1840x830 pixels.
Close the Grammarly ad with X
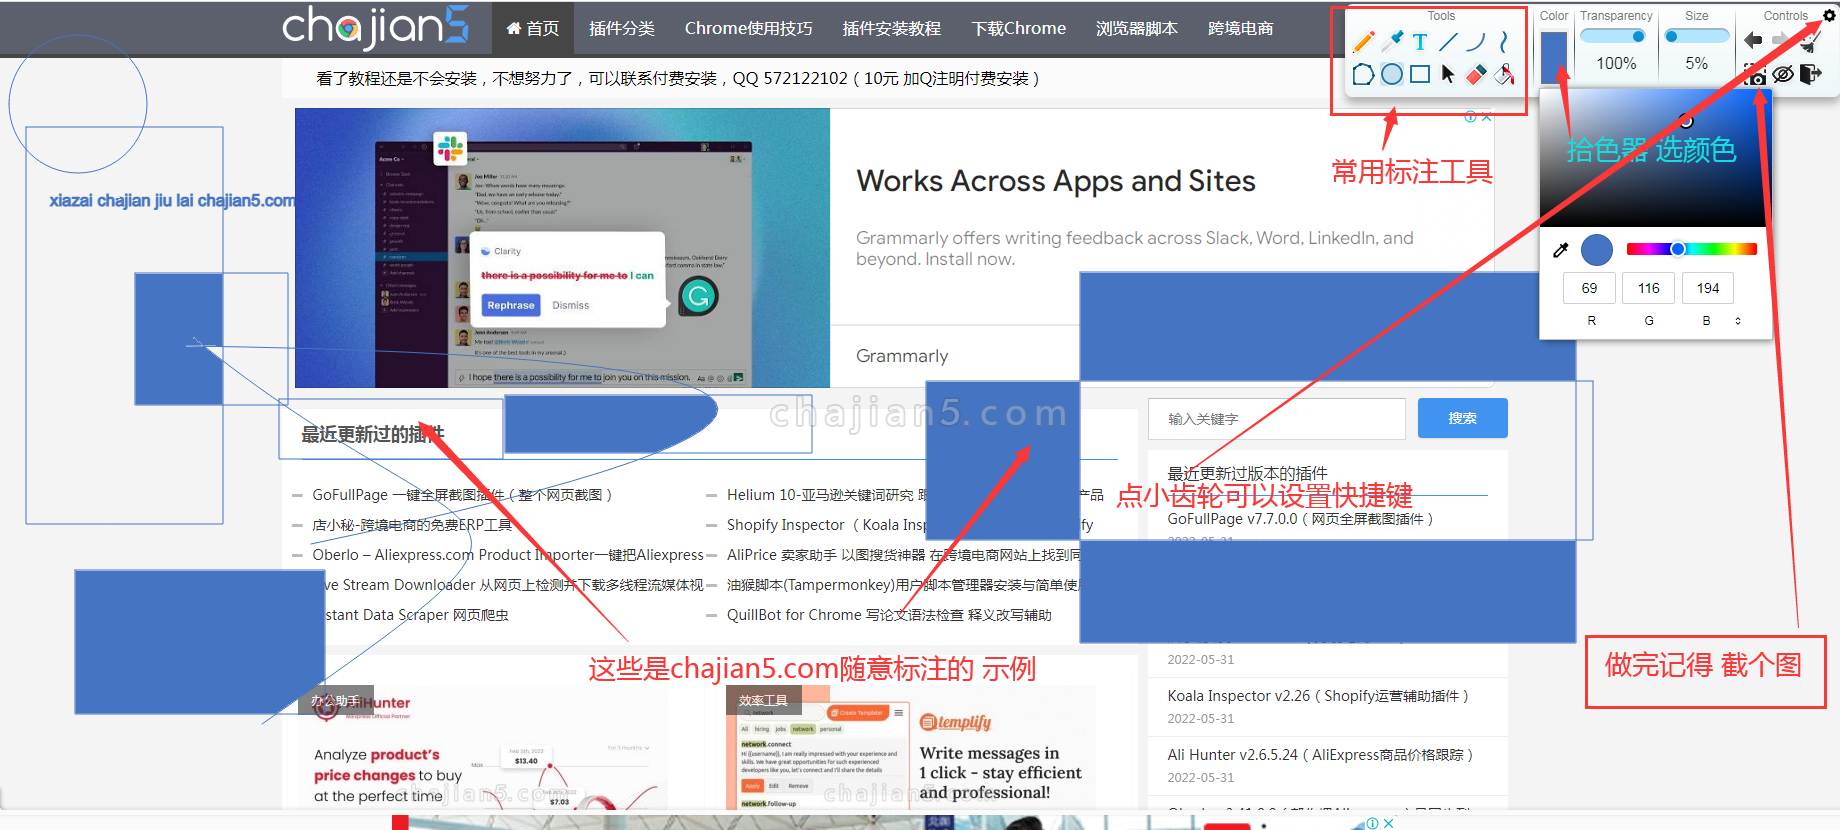tap(1487, 117)
